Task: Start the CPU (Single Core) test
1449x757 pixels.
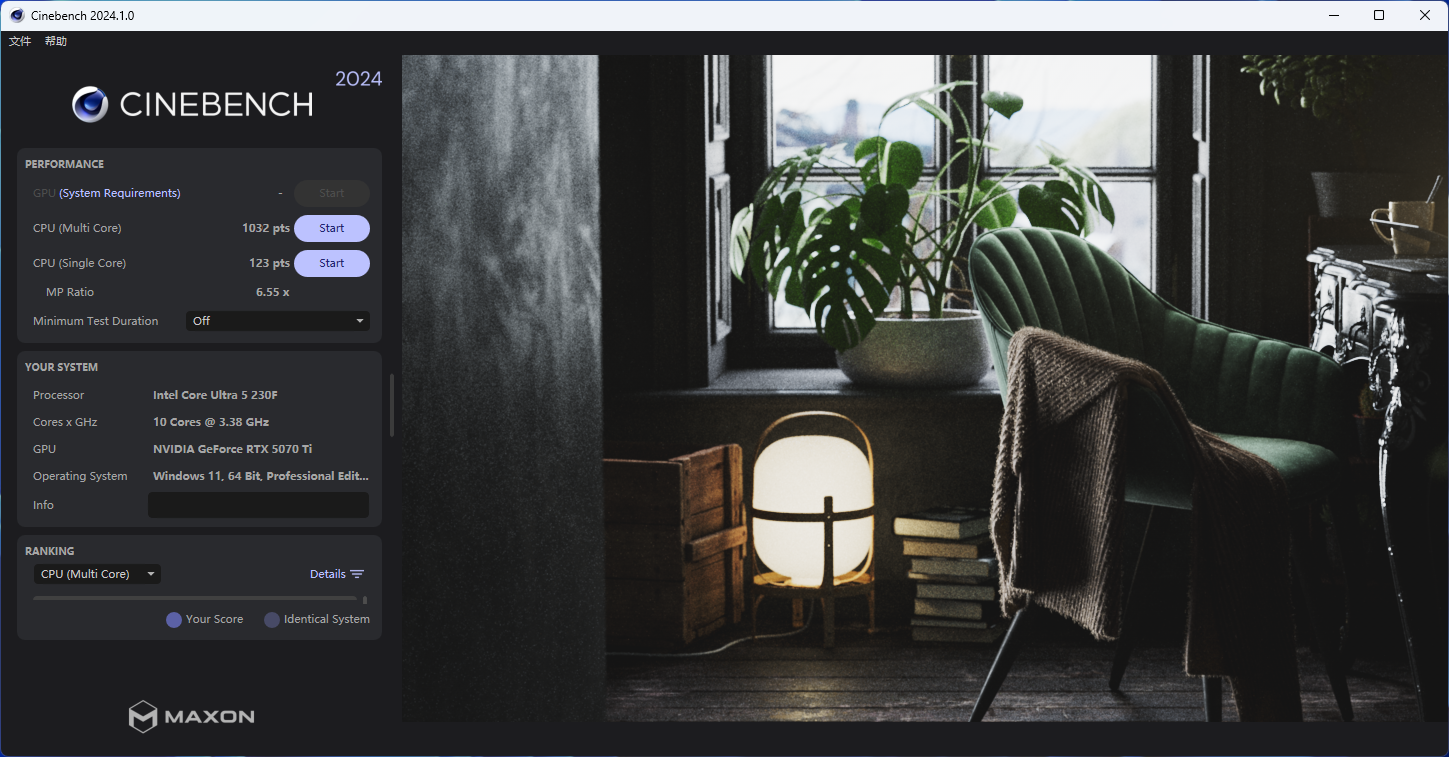Action: coord(332,263)
